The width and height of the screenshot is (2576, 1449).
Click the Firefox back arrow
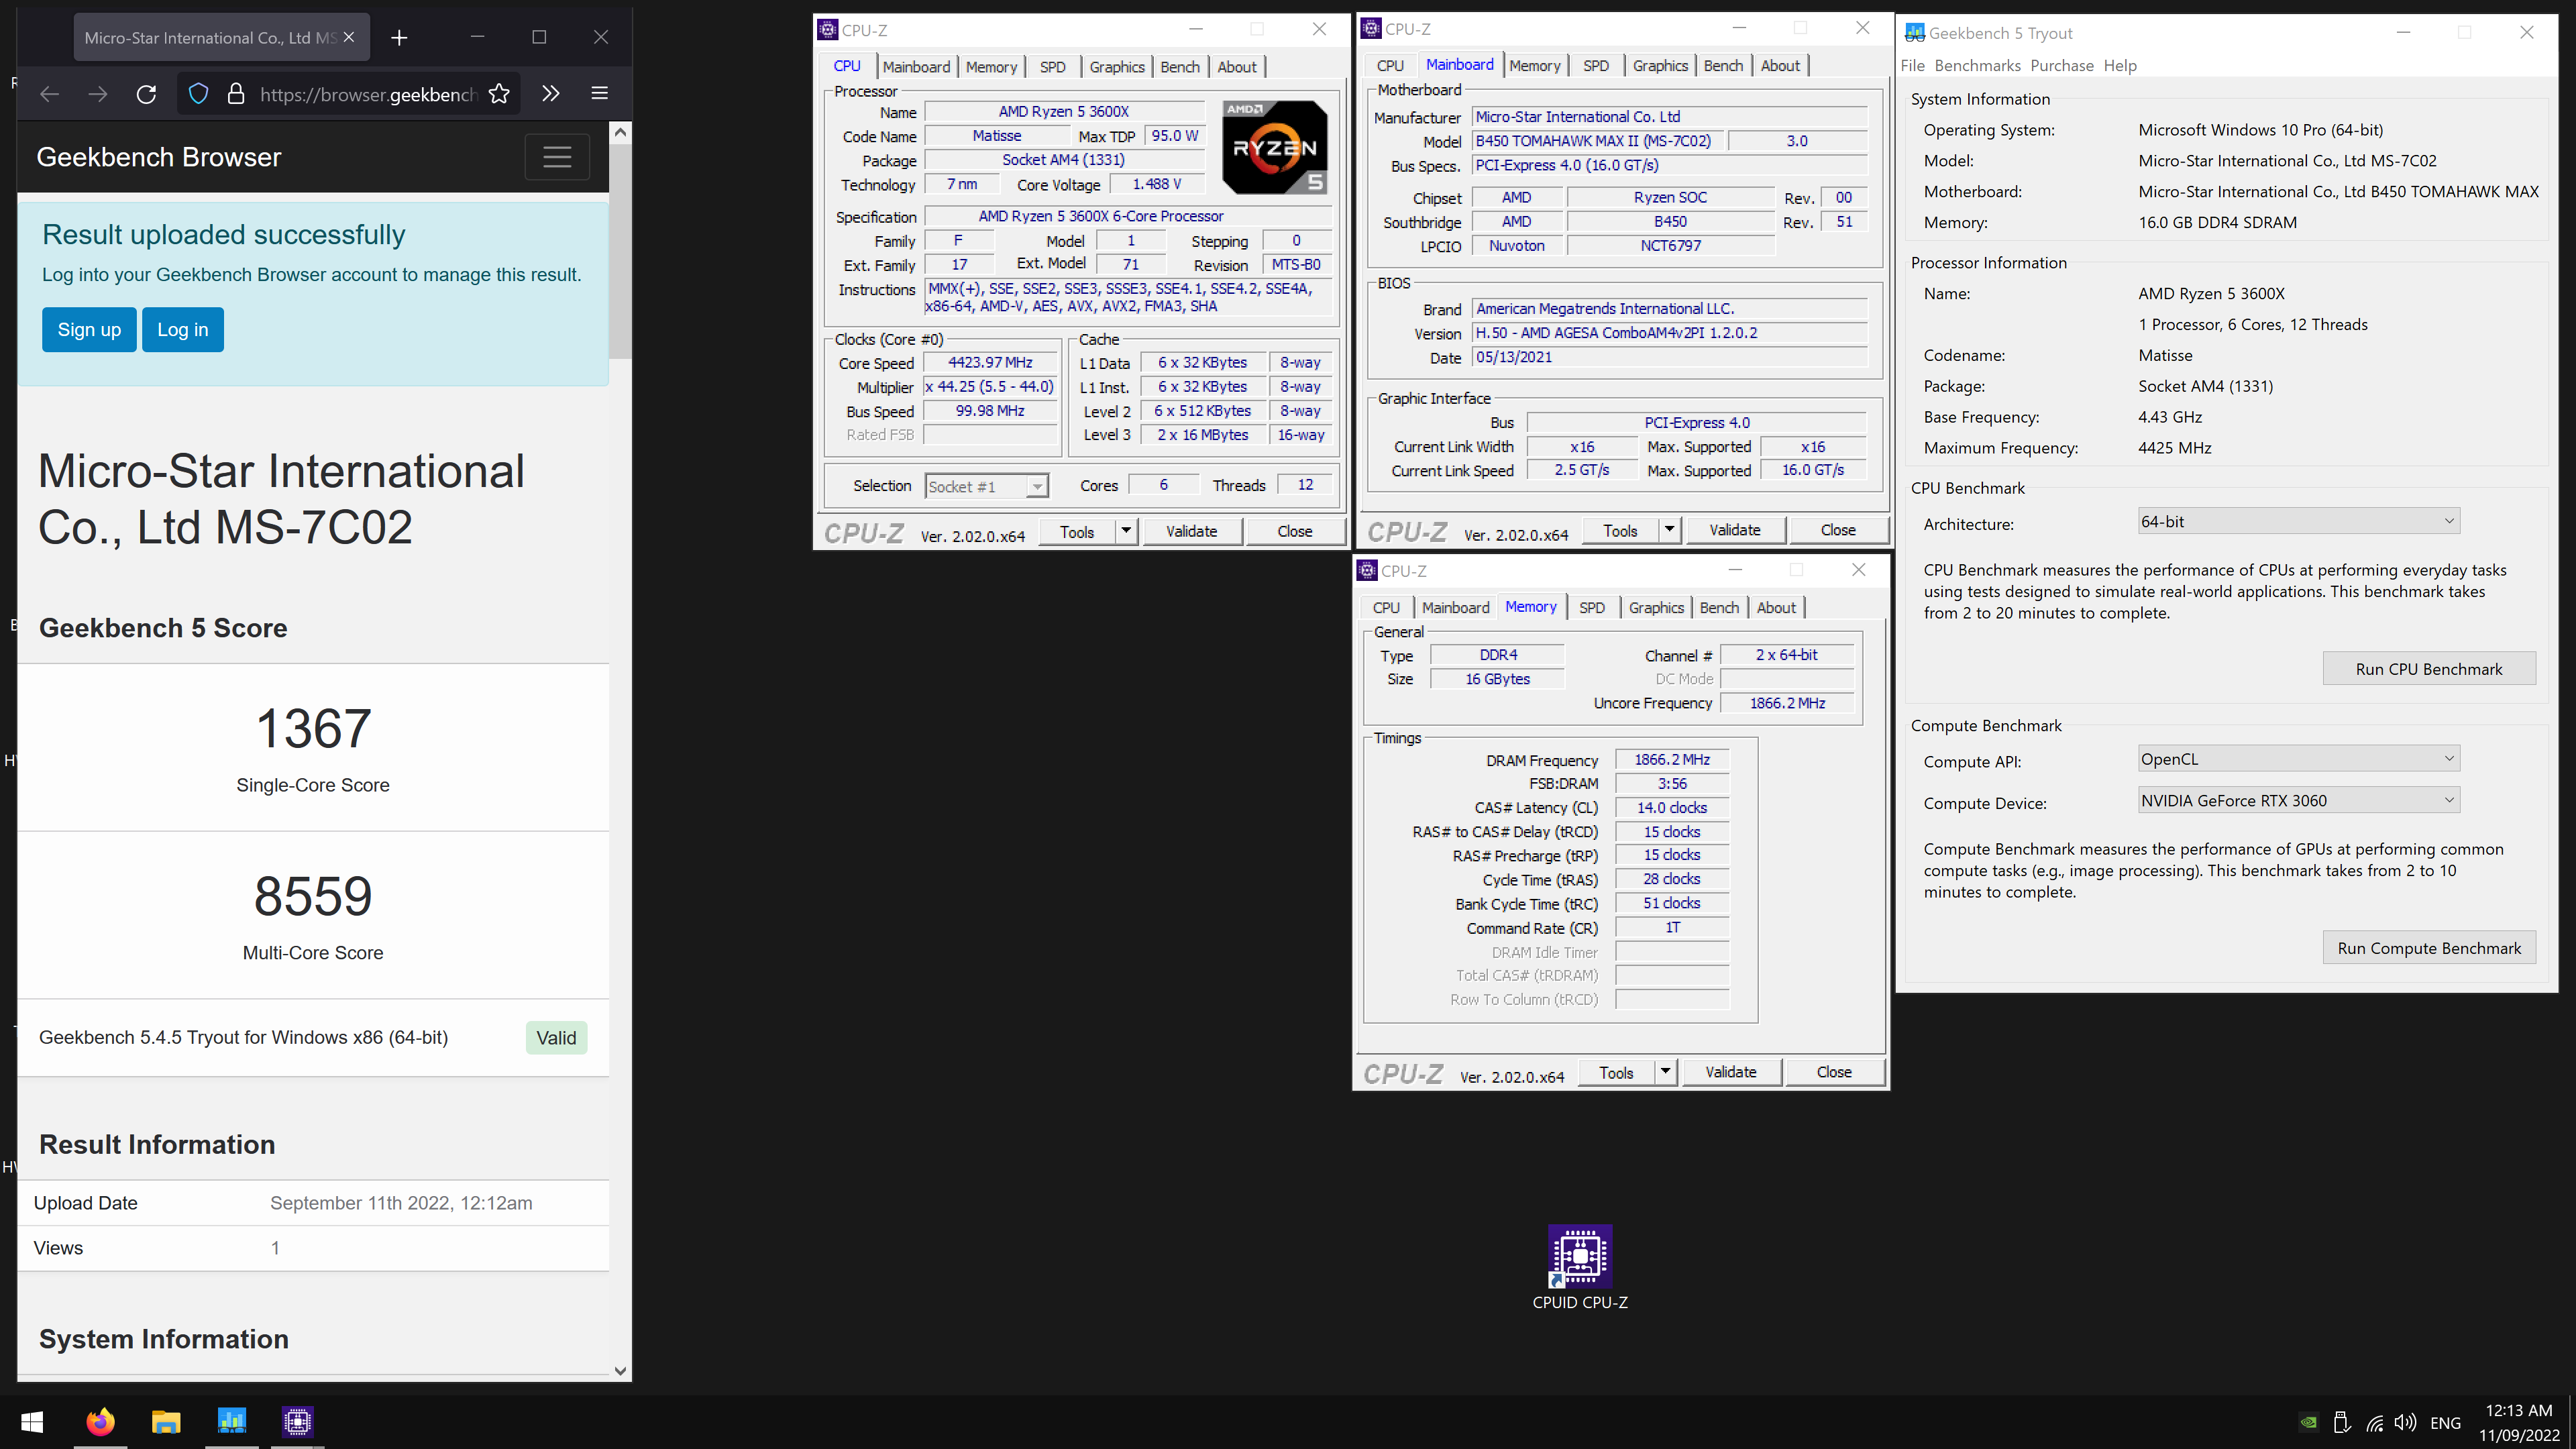[49, 94]
